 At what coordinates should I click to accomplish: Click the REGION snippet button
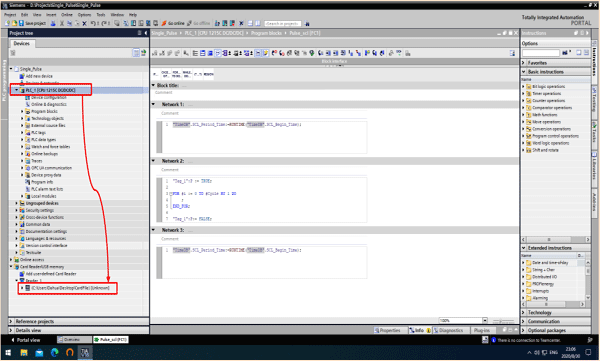209,74
